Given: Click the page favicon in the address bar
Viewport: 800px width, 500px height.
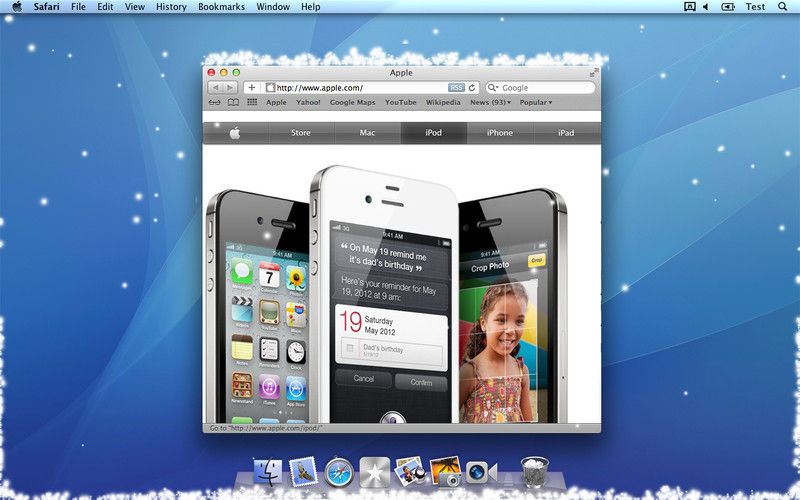Looking at the screenshot, I should pyautogui.click(x=270, y=88).
